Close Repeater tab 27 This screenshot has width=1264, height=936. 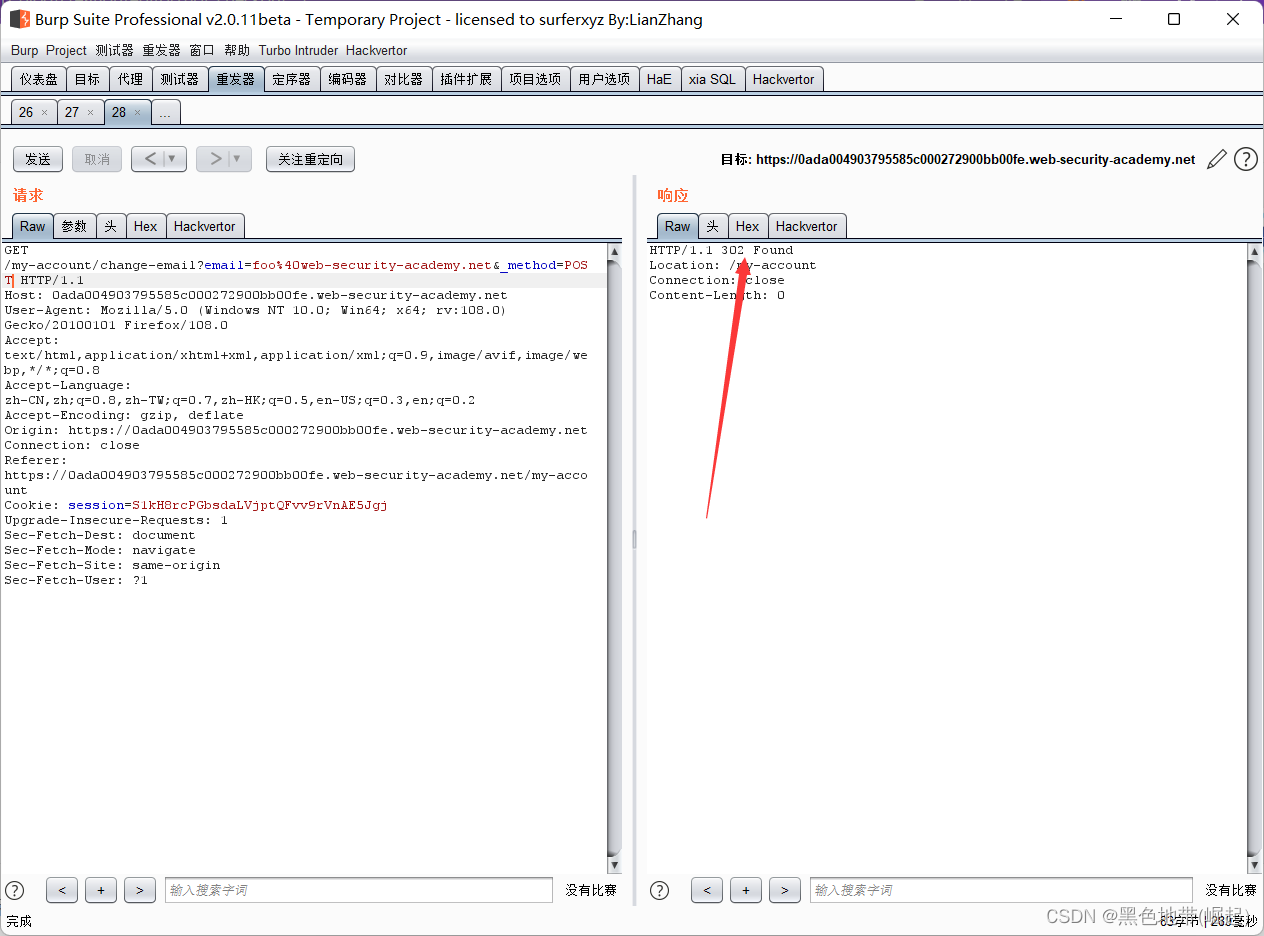click(x=90, y=113)
